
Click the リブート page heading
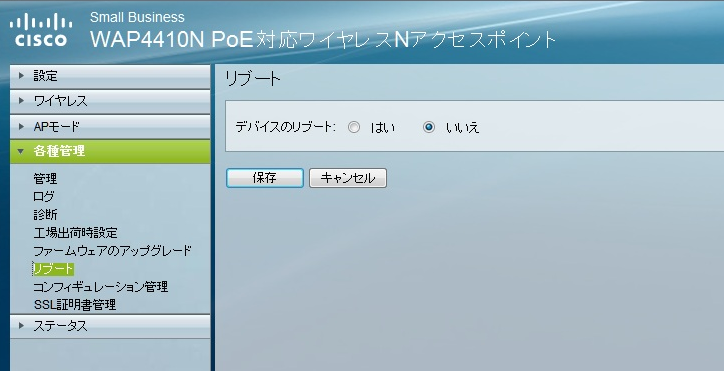(x=253, y=79)
